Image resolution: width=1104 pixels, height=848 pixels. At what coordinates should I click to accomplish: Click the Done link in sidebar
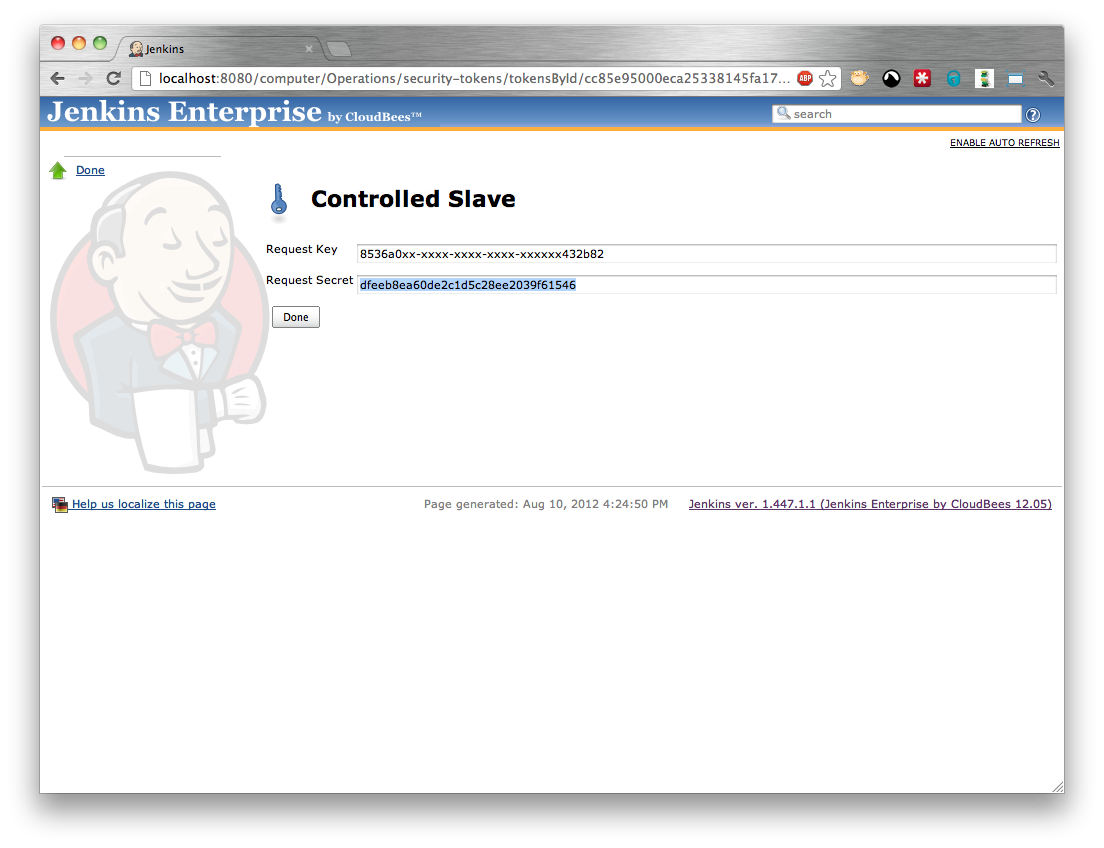tap(90, 170)
